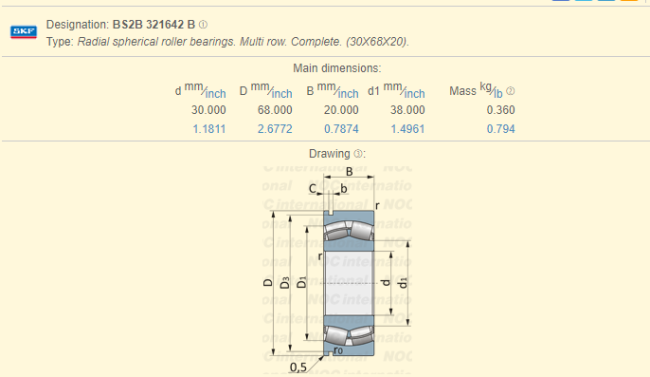The image size is (650, 377).
Task: Select the inch unit link for d1
Action: 415,94
